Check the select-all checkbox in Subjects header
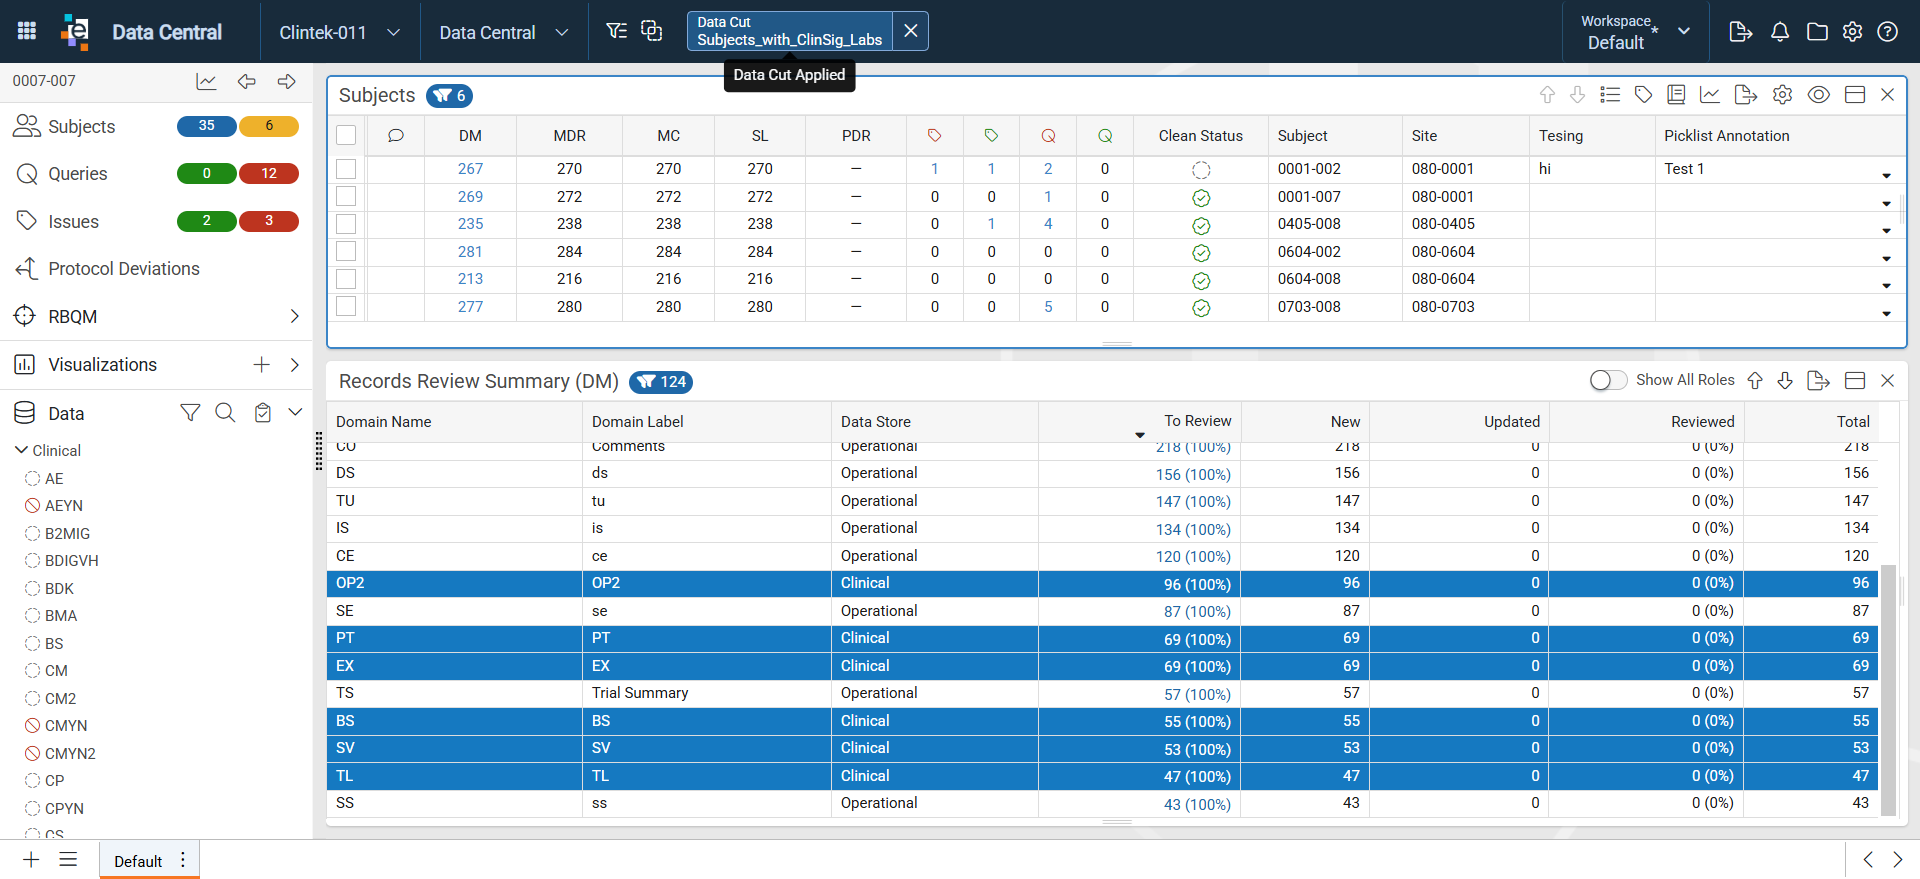1920x879 pixels. click(x=346, y=135)
